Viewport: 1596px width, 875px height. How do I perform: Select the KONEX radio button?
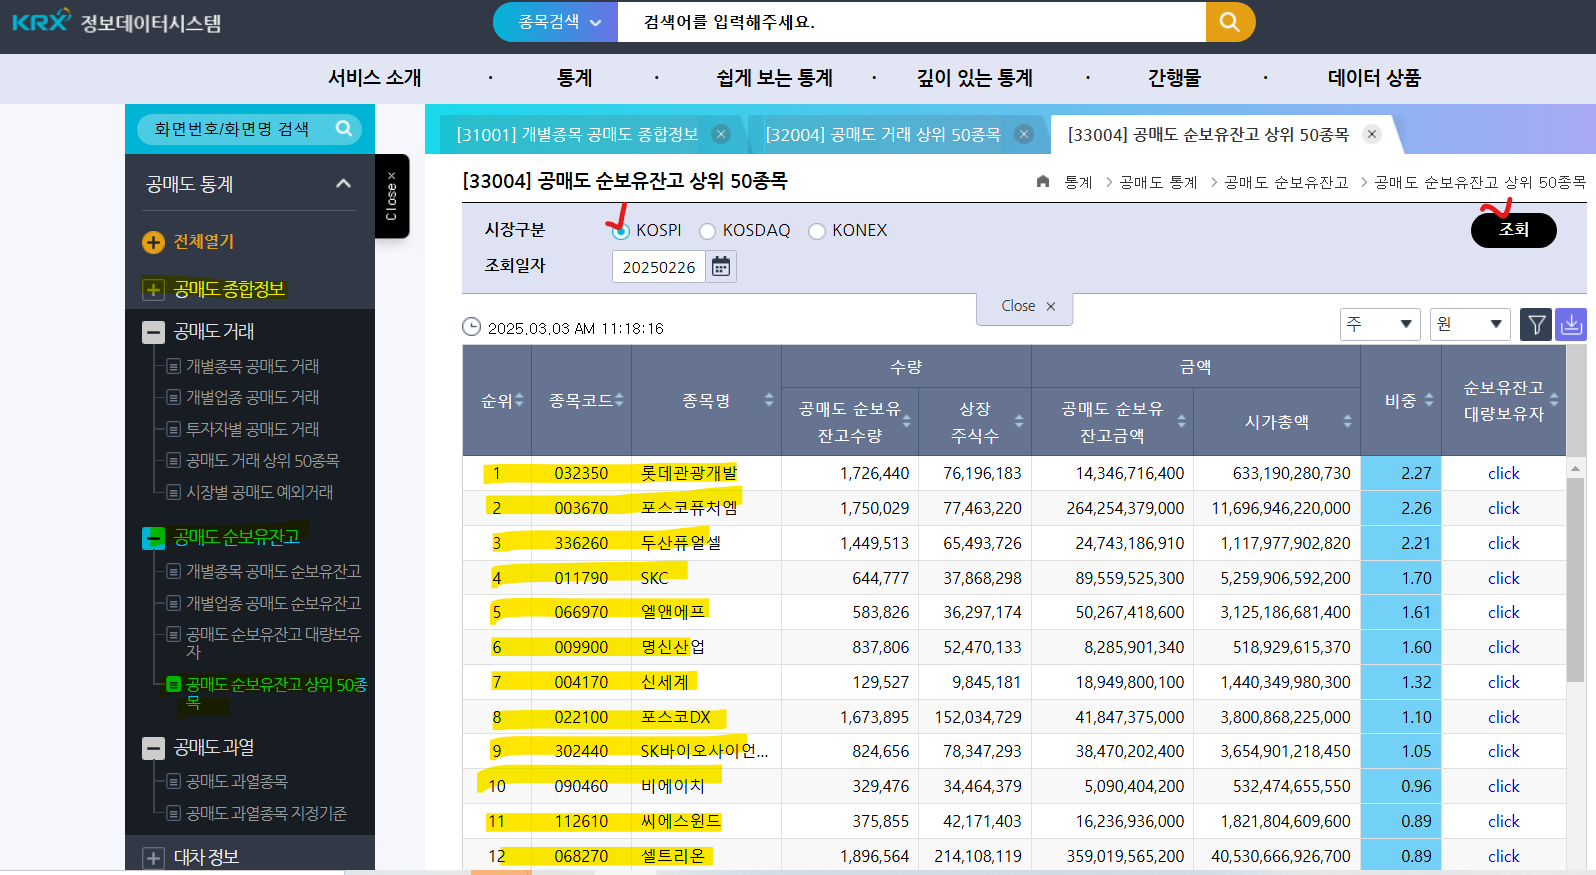pyautogui.click(x=817, y=231)
